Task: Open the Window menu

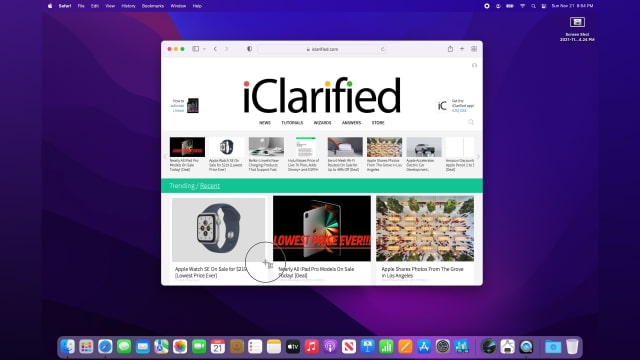Action: click(178, 6)
